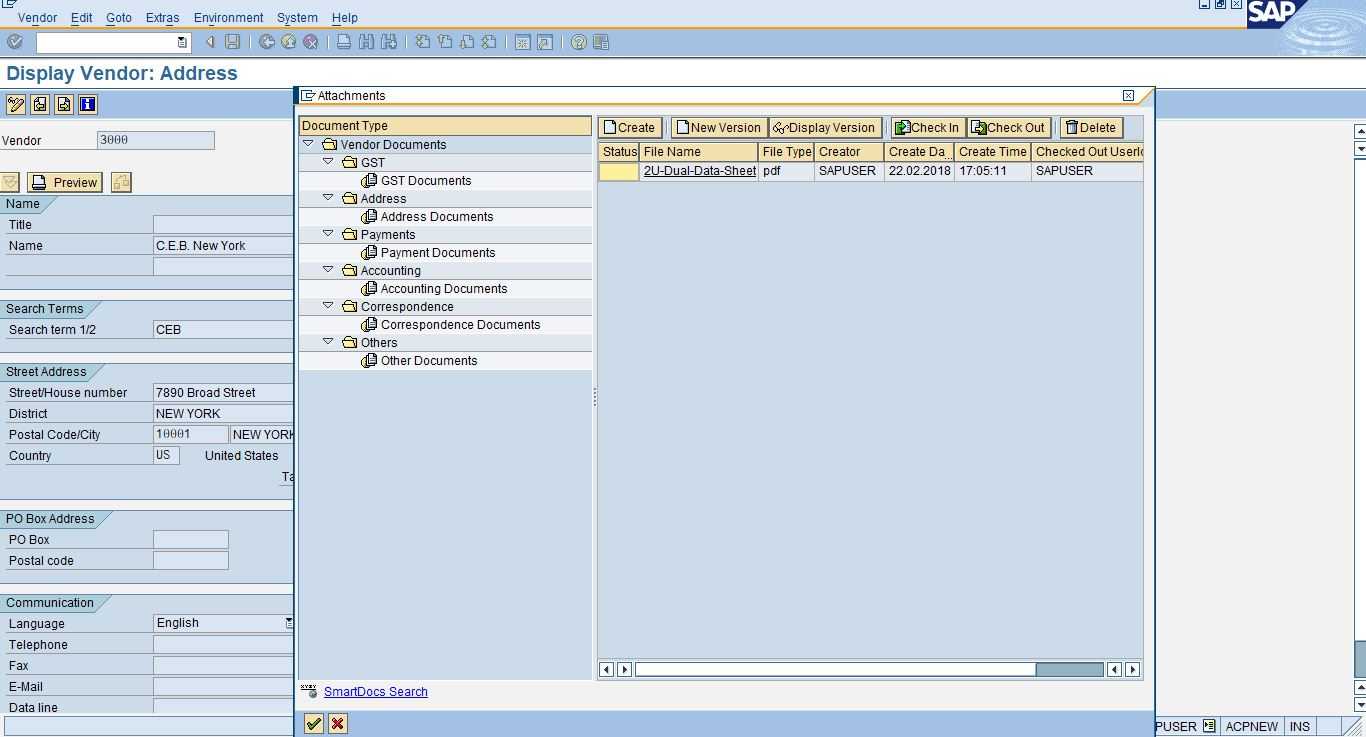Select Correspondence Documents in the tree
1366x737 pixels.
460,325
